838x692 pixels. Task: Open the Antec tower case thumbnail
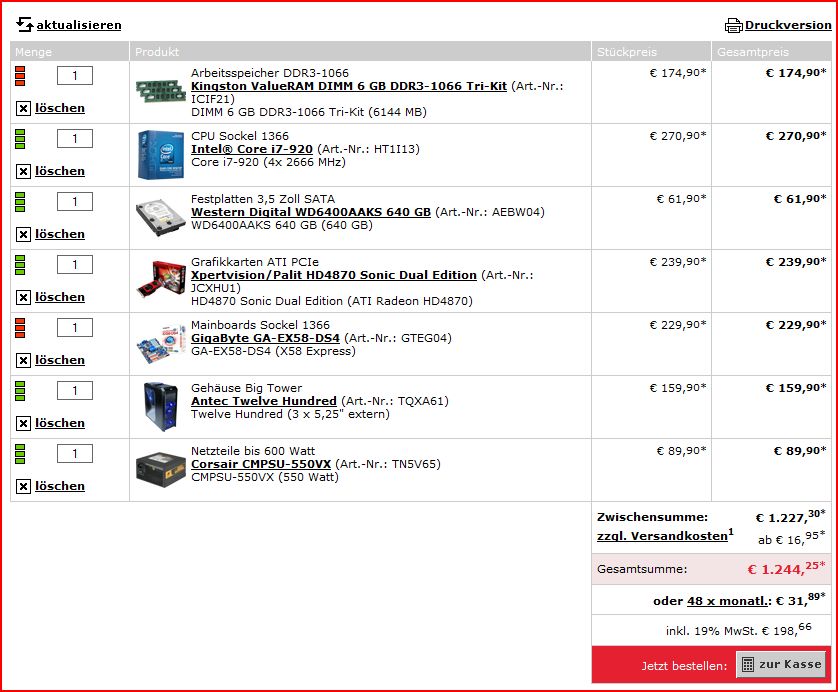click(160, 407)
